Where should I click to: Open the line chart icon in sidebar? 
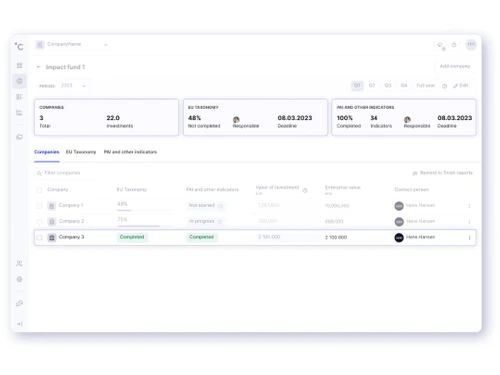click(x=19, y=113)
